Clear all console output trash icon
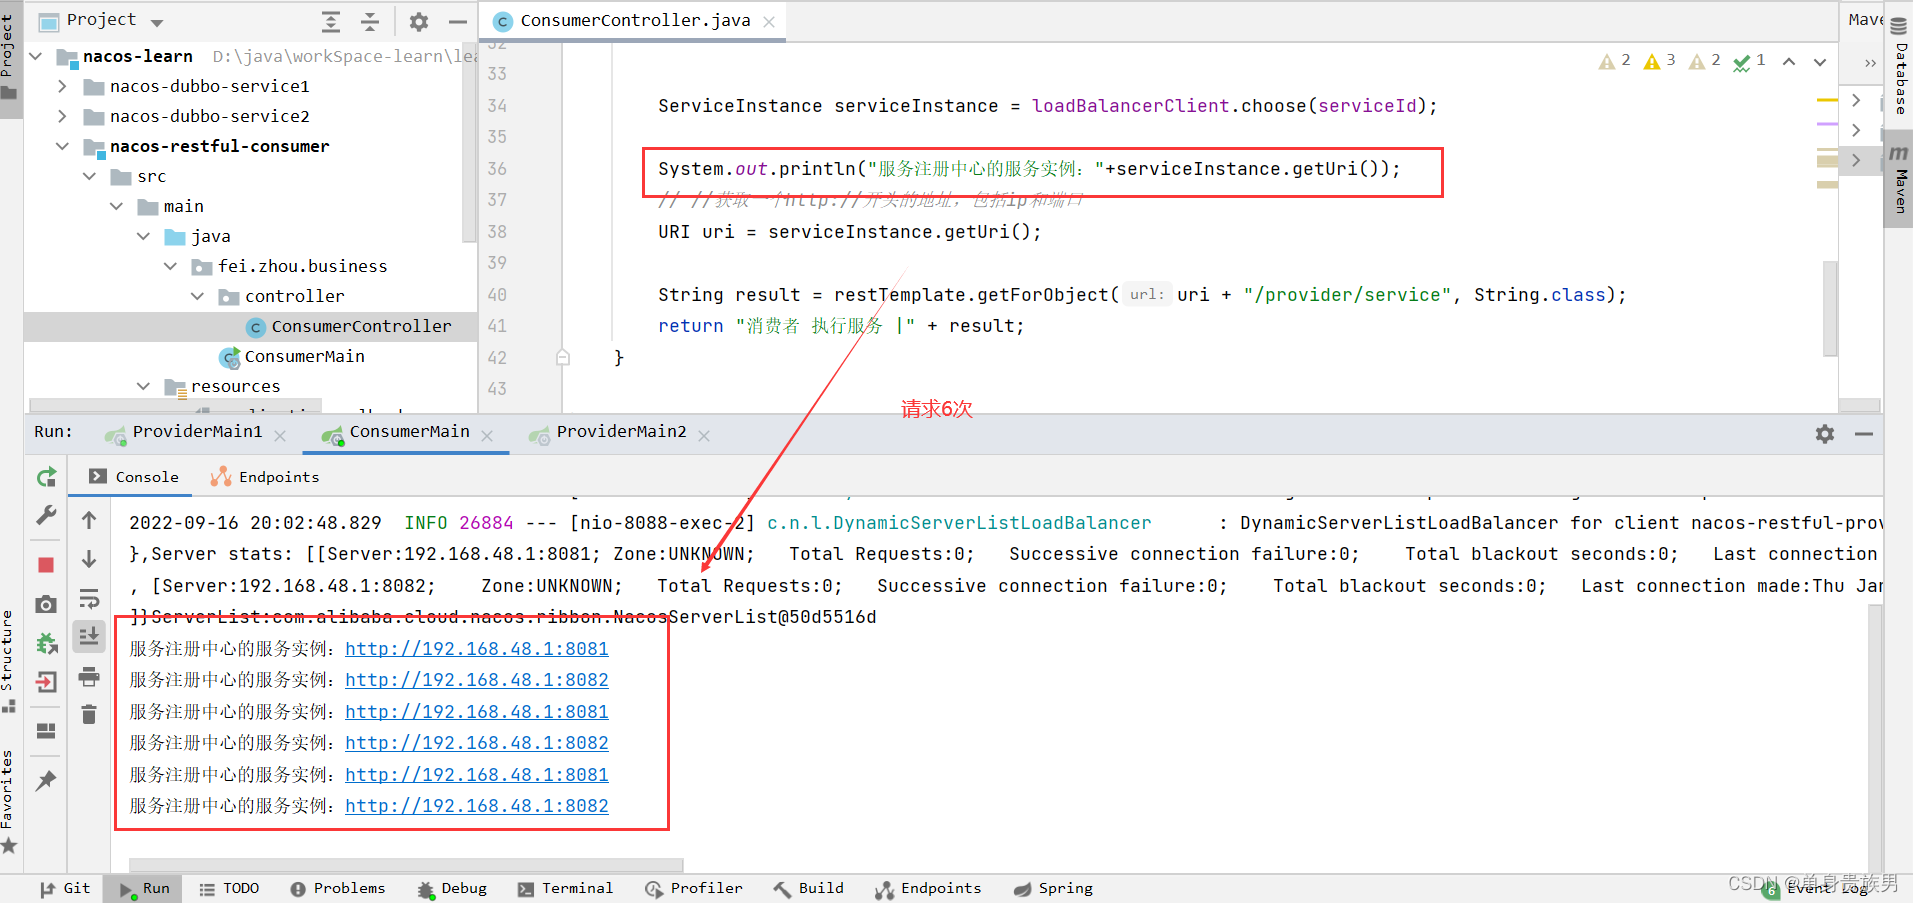This screenshot has width=1913, height=903. [x=89, y=714]
